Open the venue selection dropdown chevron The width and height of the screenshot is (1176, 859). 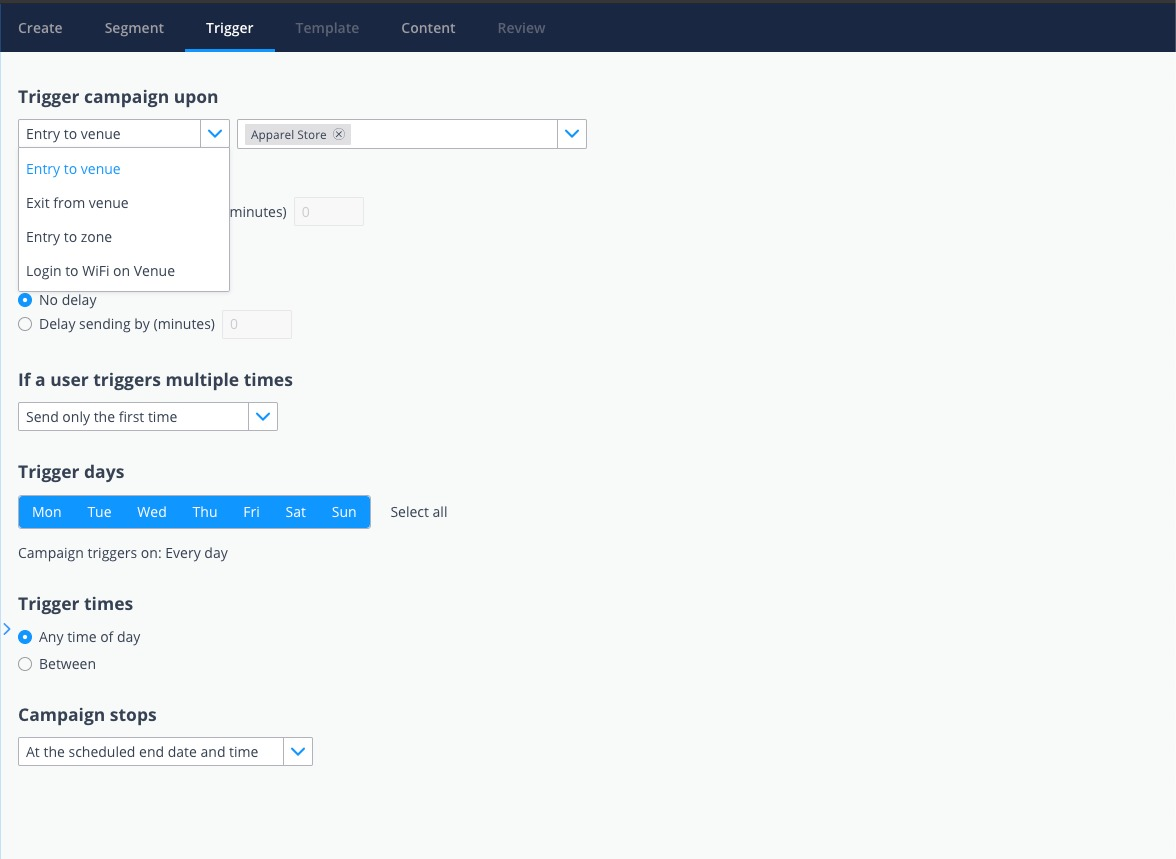[x=571, y=133]
